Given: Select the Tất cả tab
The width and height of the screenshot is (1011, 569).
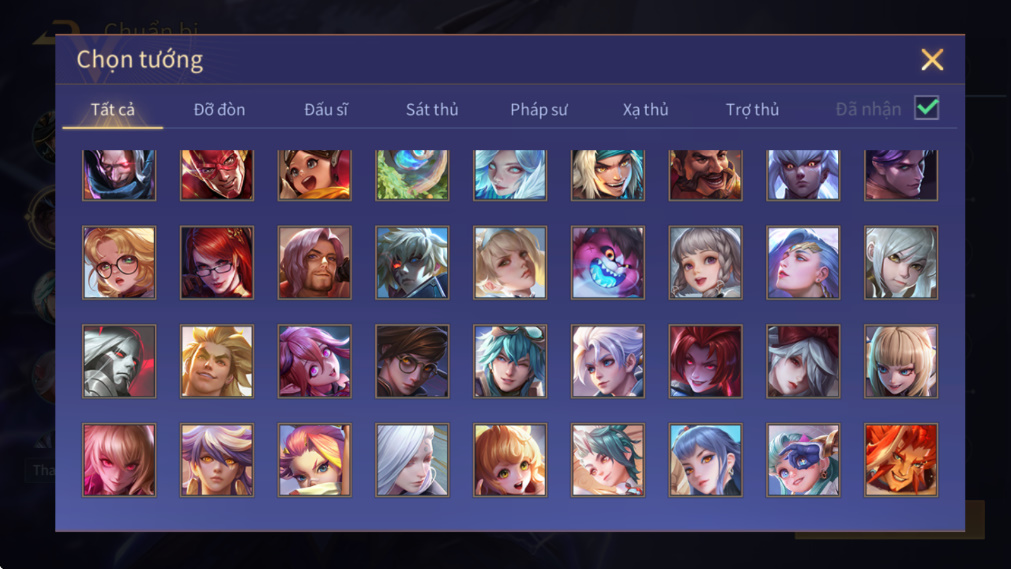Looking at the screenshot, I should (113, 110).
